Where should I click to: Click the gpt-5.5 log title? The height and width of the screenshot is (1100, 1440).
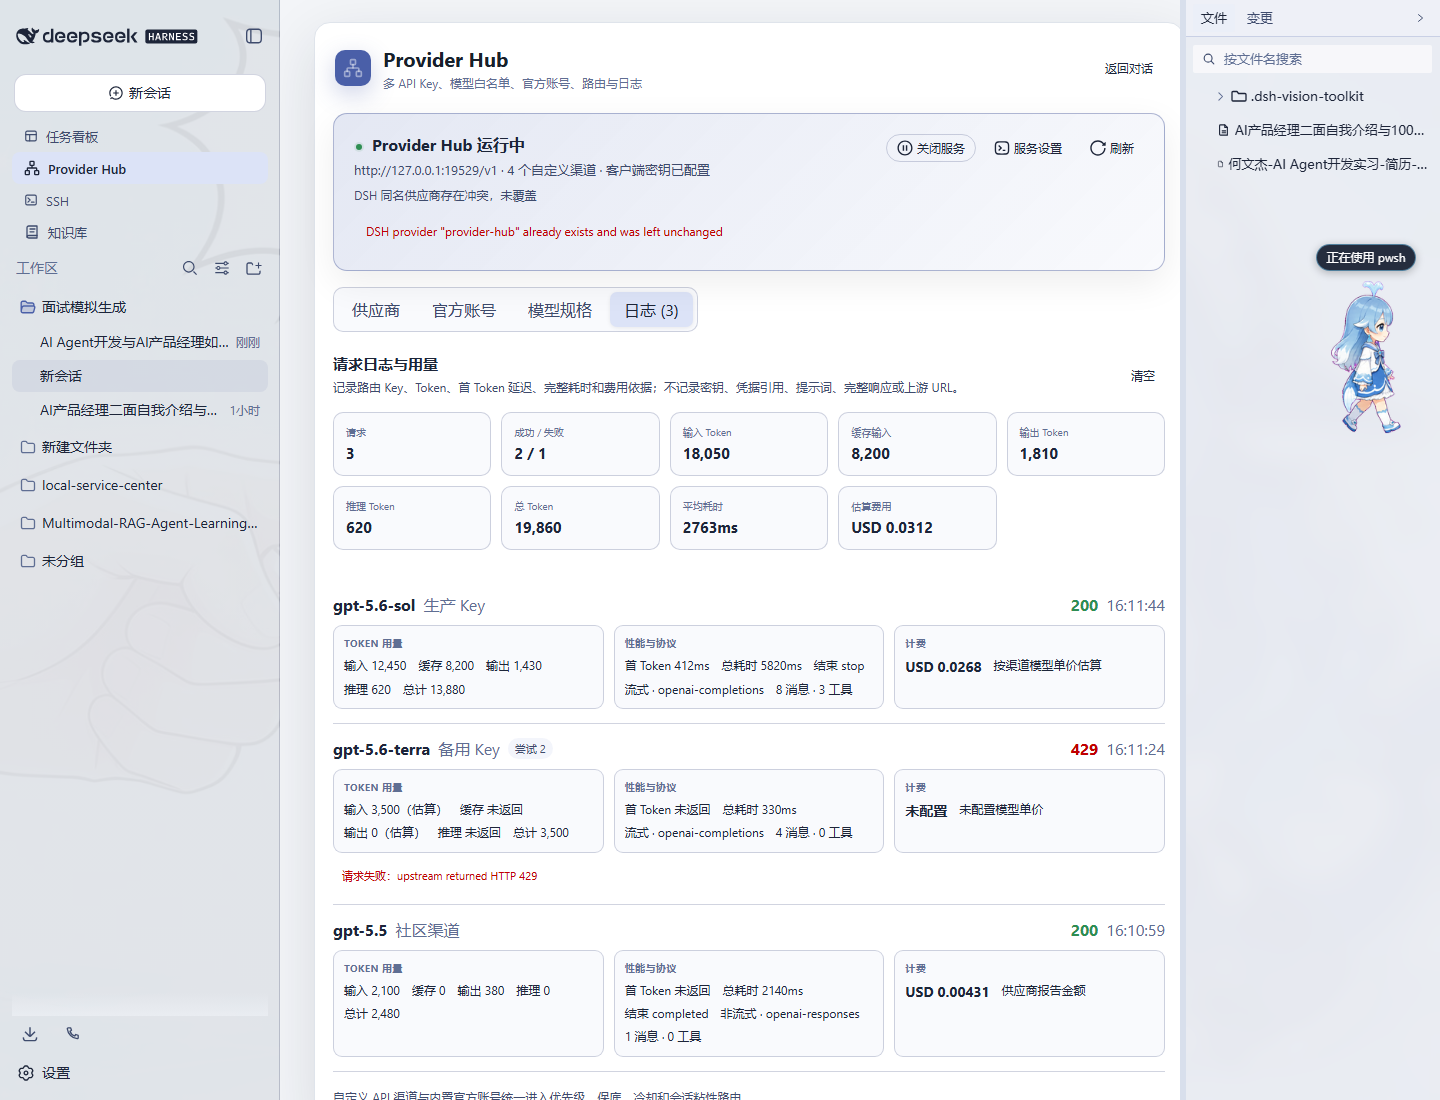(x=360, y=931)
